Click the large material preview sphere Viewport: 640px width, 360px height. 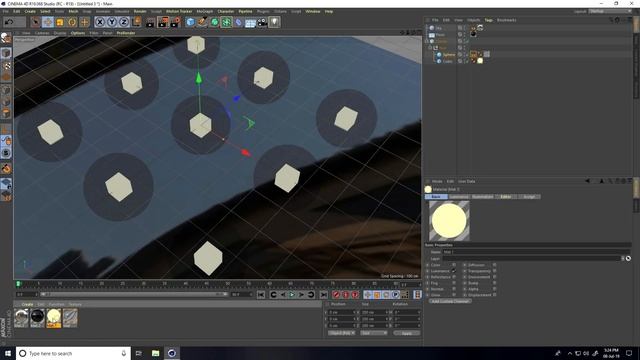click(x=449, y=221)
